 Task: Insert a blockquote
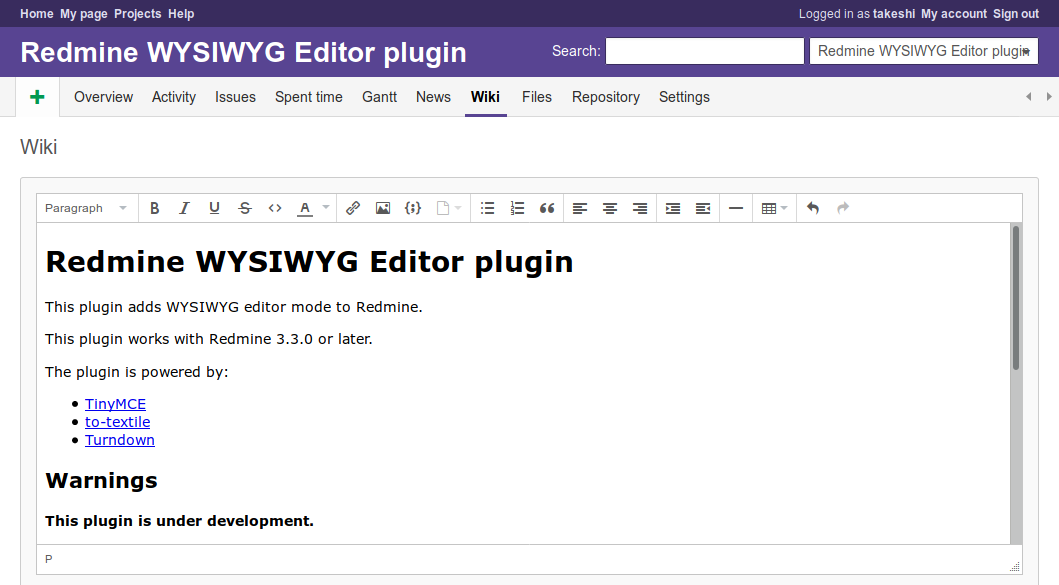click(547, 208)
